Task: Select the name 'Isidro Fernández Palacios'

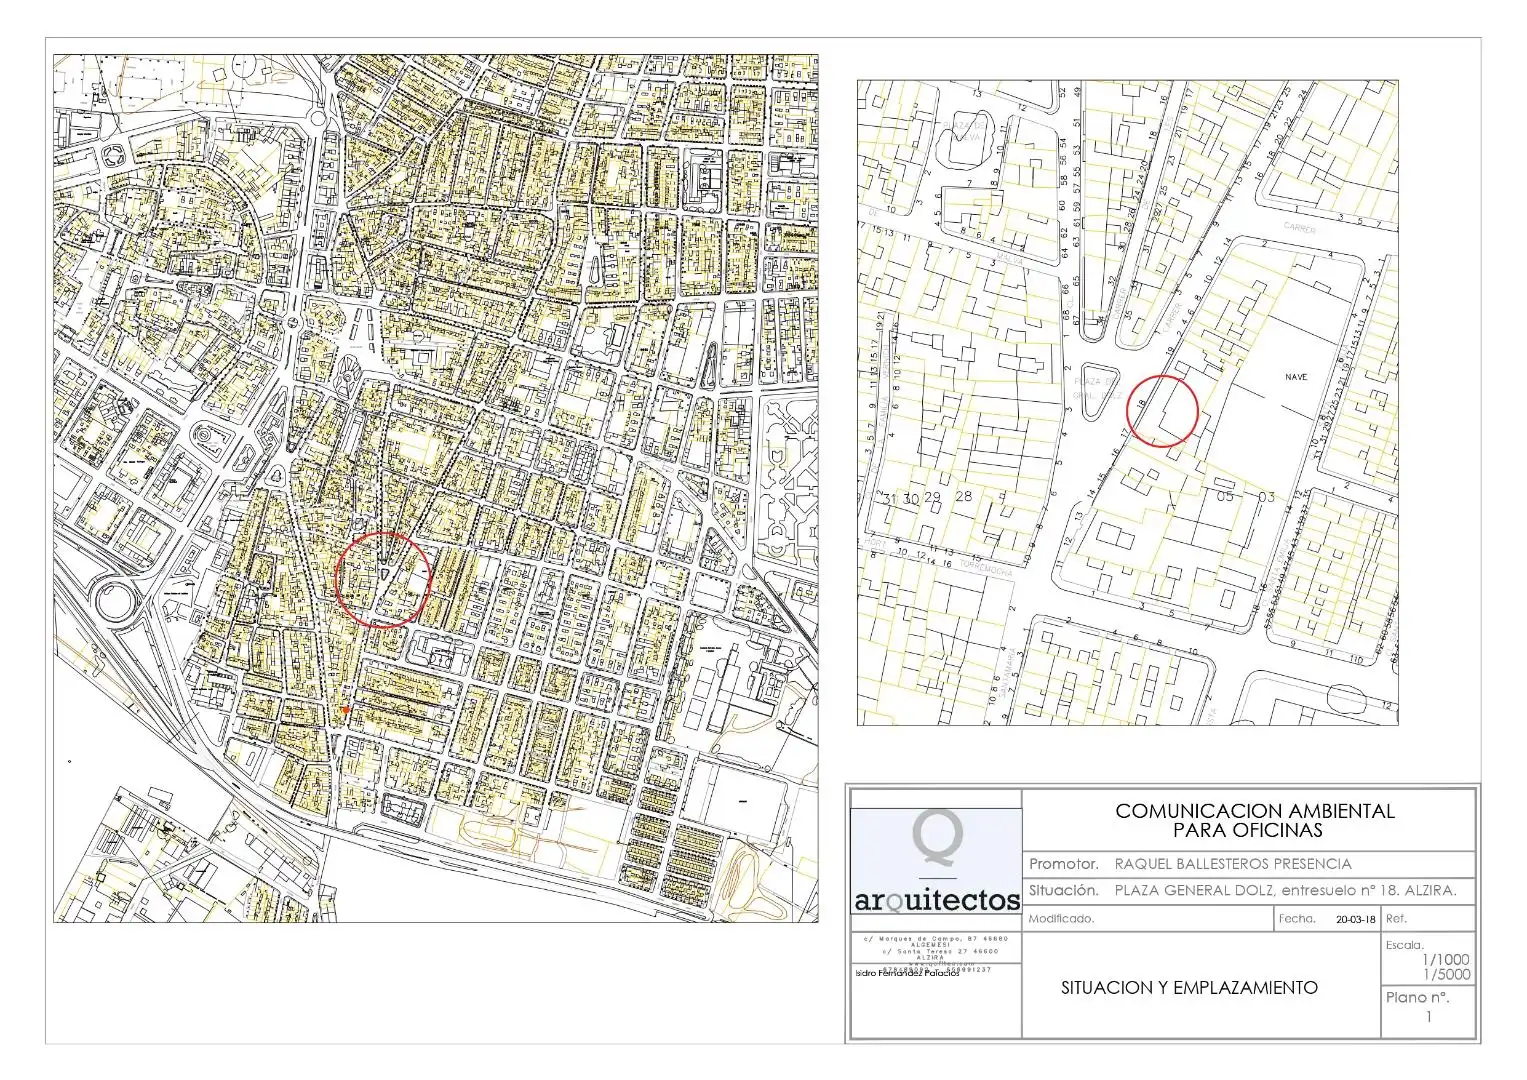Action: point(908,973)
